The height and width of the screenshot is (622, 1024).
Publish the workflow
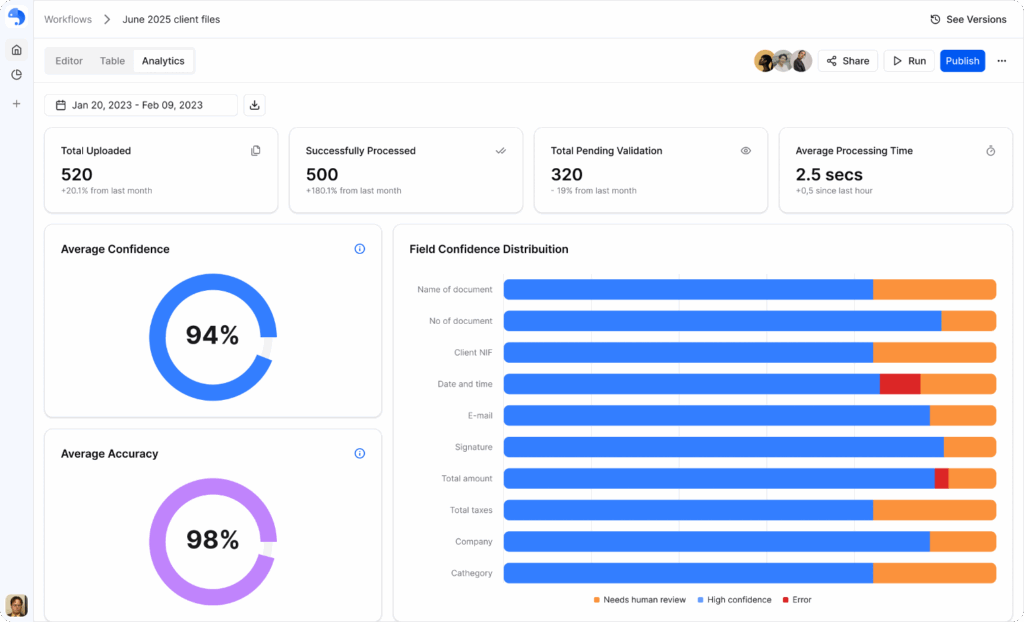(x=962, y=60)
